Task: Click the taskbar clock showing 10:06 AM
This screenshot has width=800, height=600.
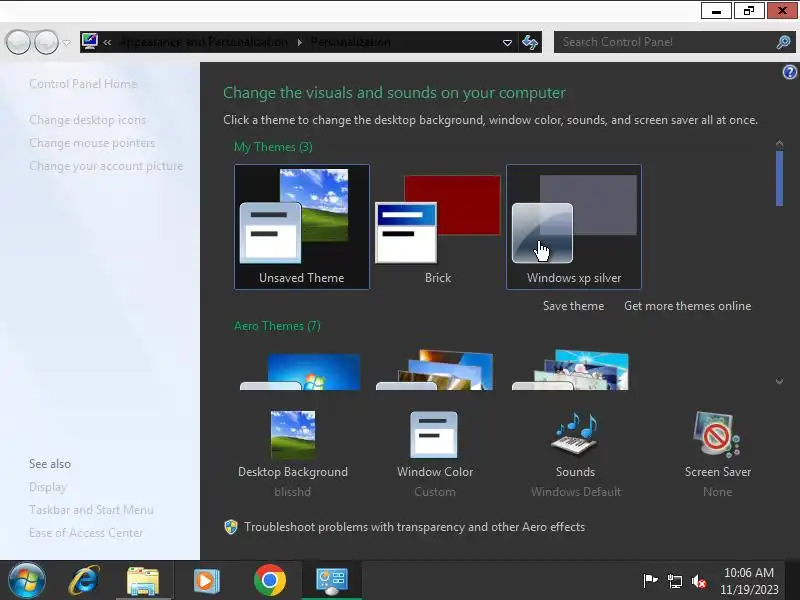Action: tap(749, 581)
